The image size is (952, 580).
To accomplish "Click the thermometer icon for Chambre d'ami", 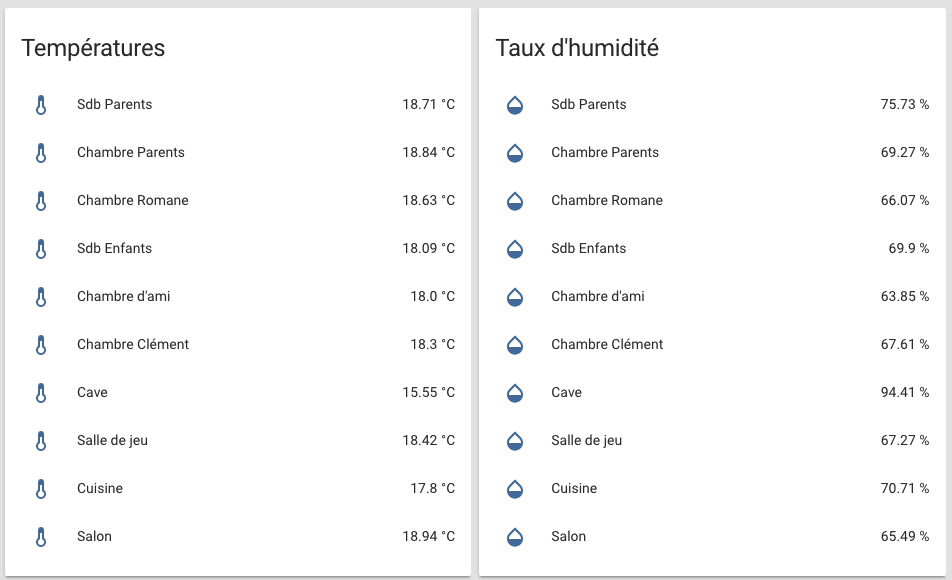I will click(41, 297).
